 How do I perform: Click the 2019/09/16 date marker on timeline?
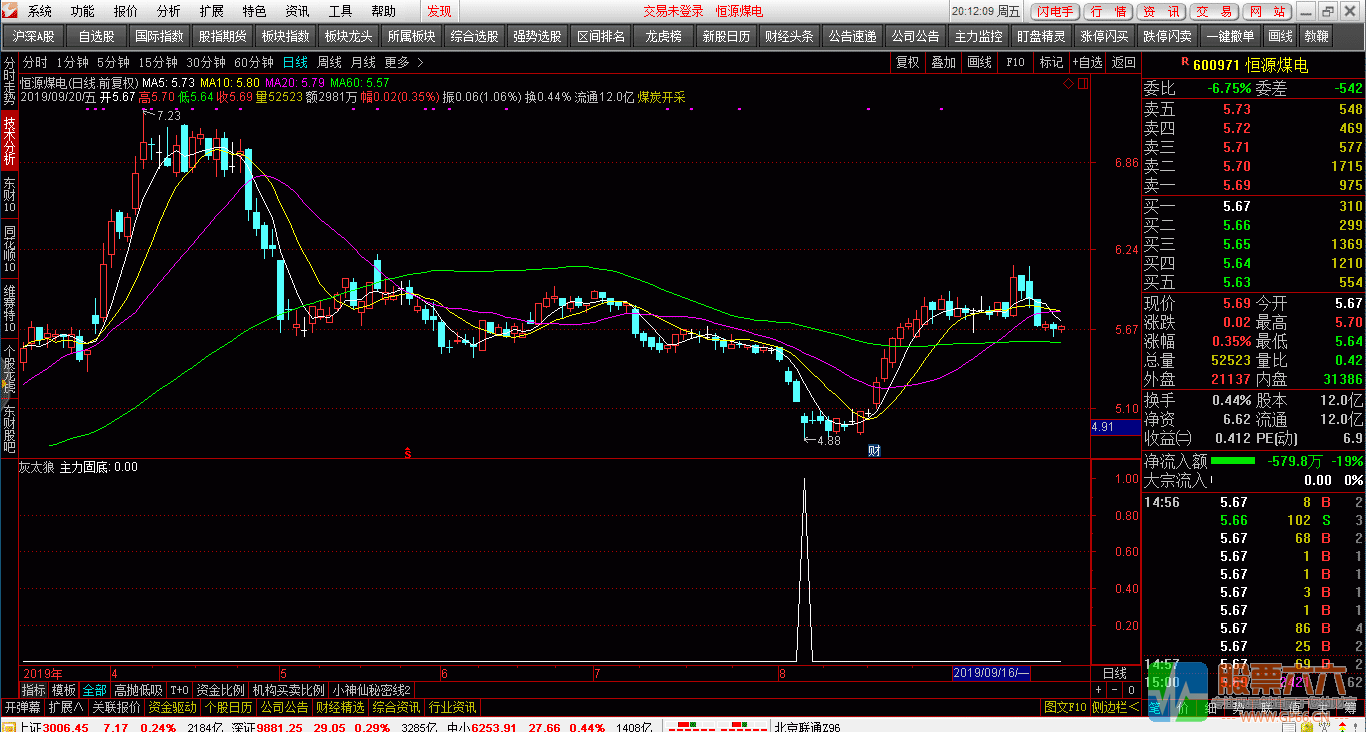click(x=991, y=673)
